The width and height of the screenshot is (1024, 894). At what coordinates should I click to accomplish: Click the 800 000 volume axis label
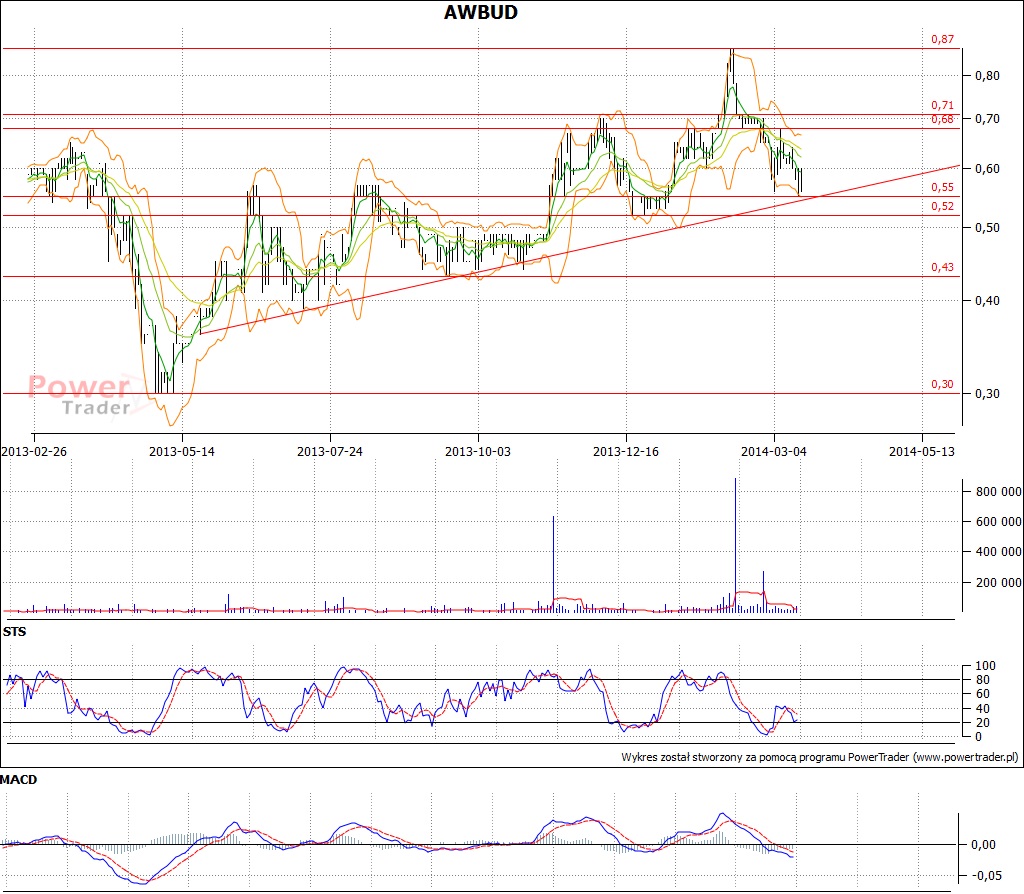[998, 492]
